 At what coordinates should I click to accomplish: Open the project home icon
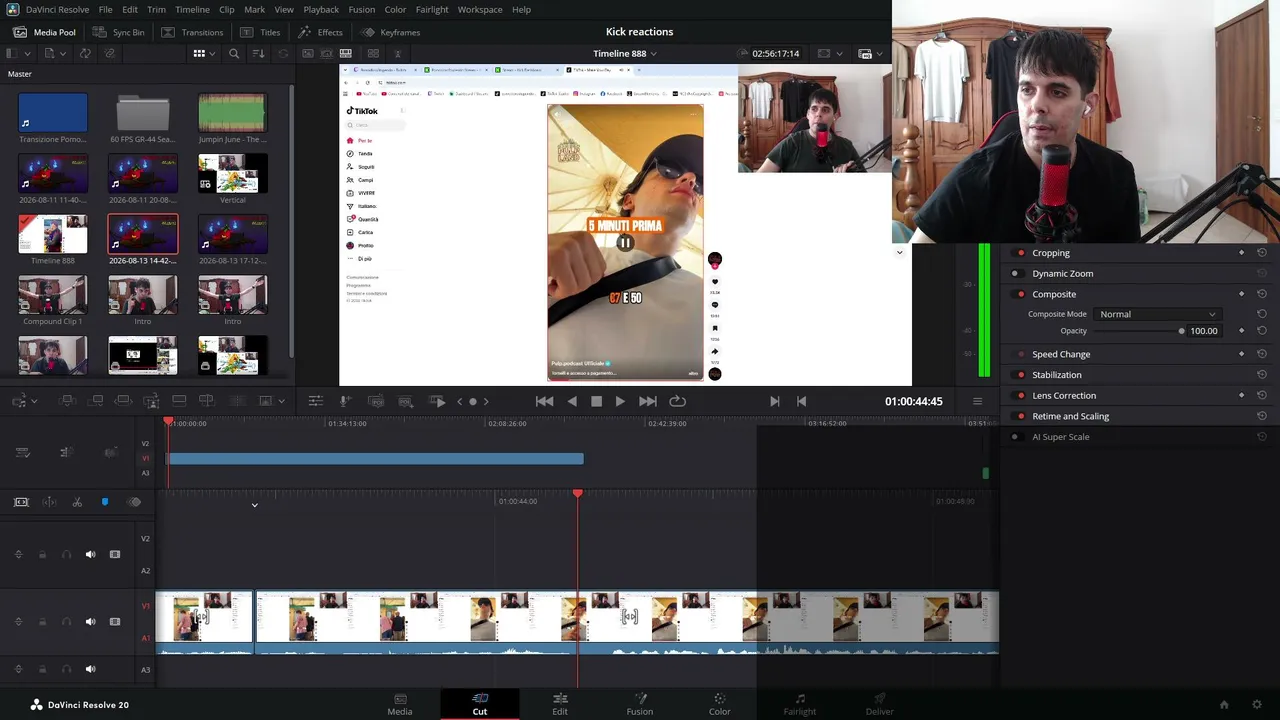(1223, 705)
